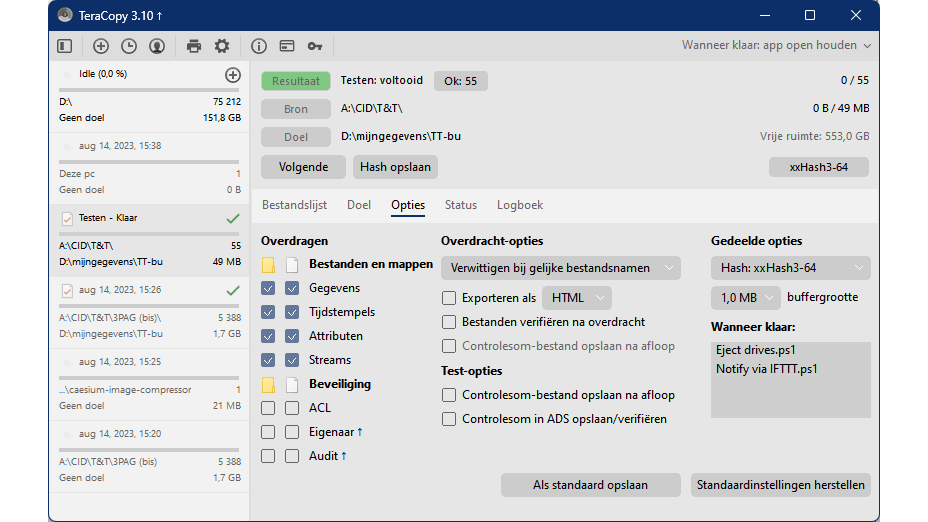928x522 pixels.
Task: Click the license key icon
Action: click(315, 46)
